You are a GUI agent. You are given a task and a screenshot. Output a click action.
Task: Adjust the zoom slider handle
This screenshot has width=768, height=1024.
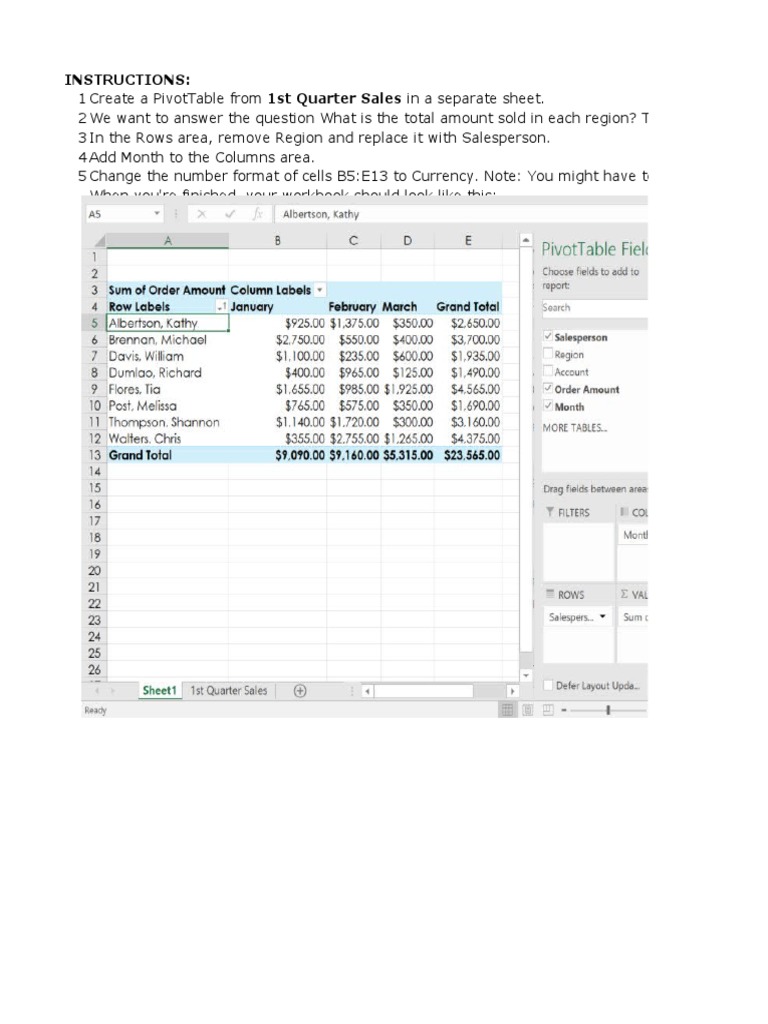(x=608, y=710)
